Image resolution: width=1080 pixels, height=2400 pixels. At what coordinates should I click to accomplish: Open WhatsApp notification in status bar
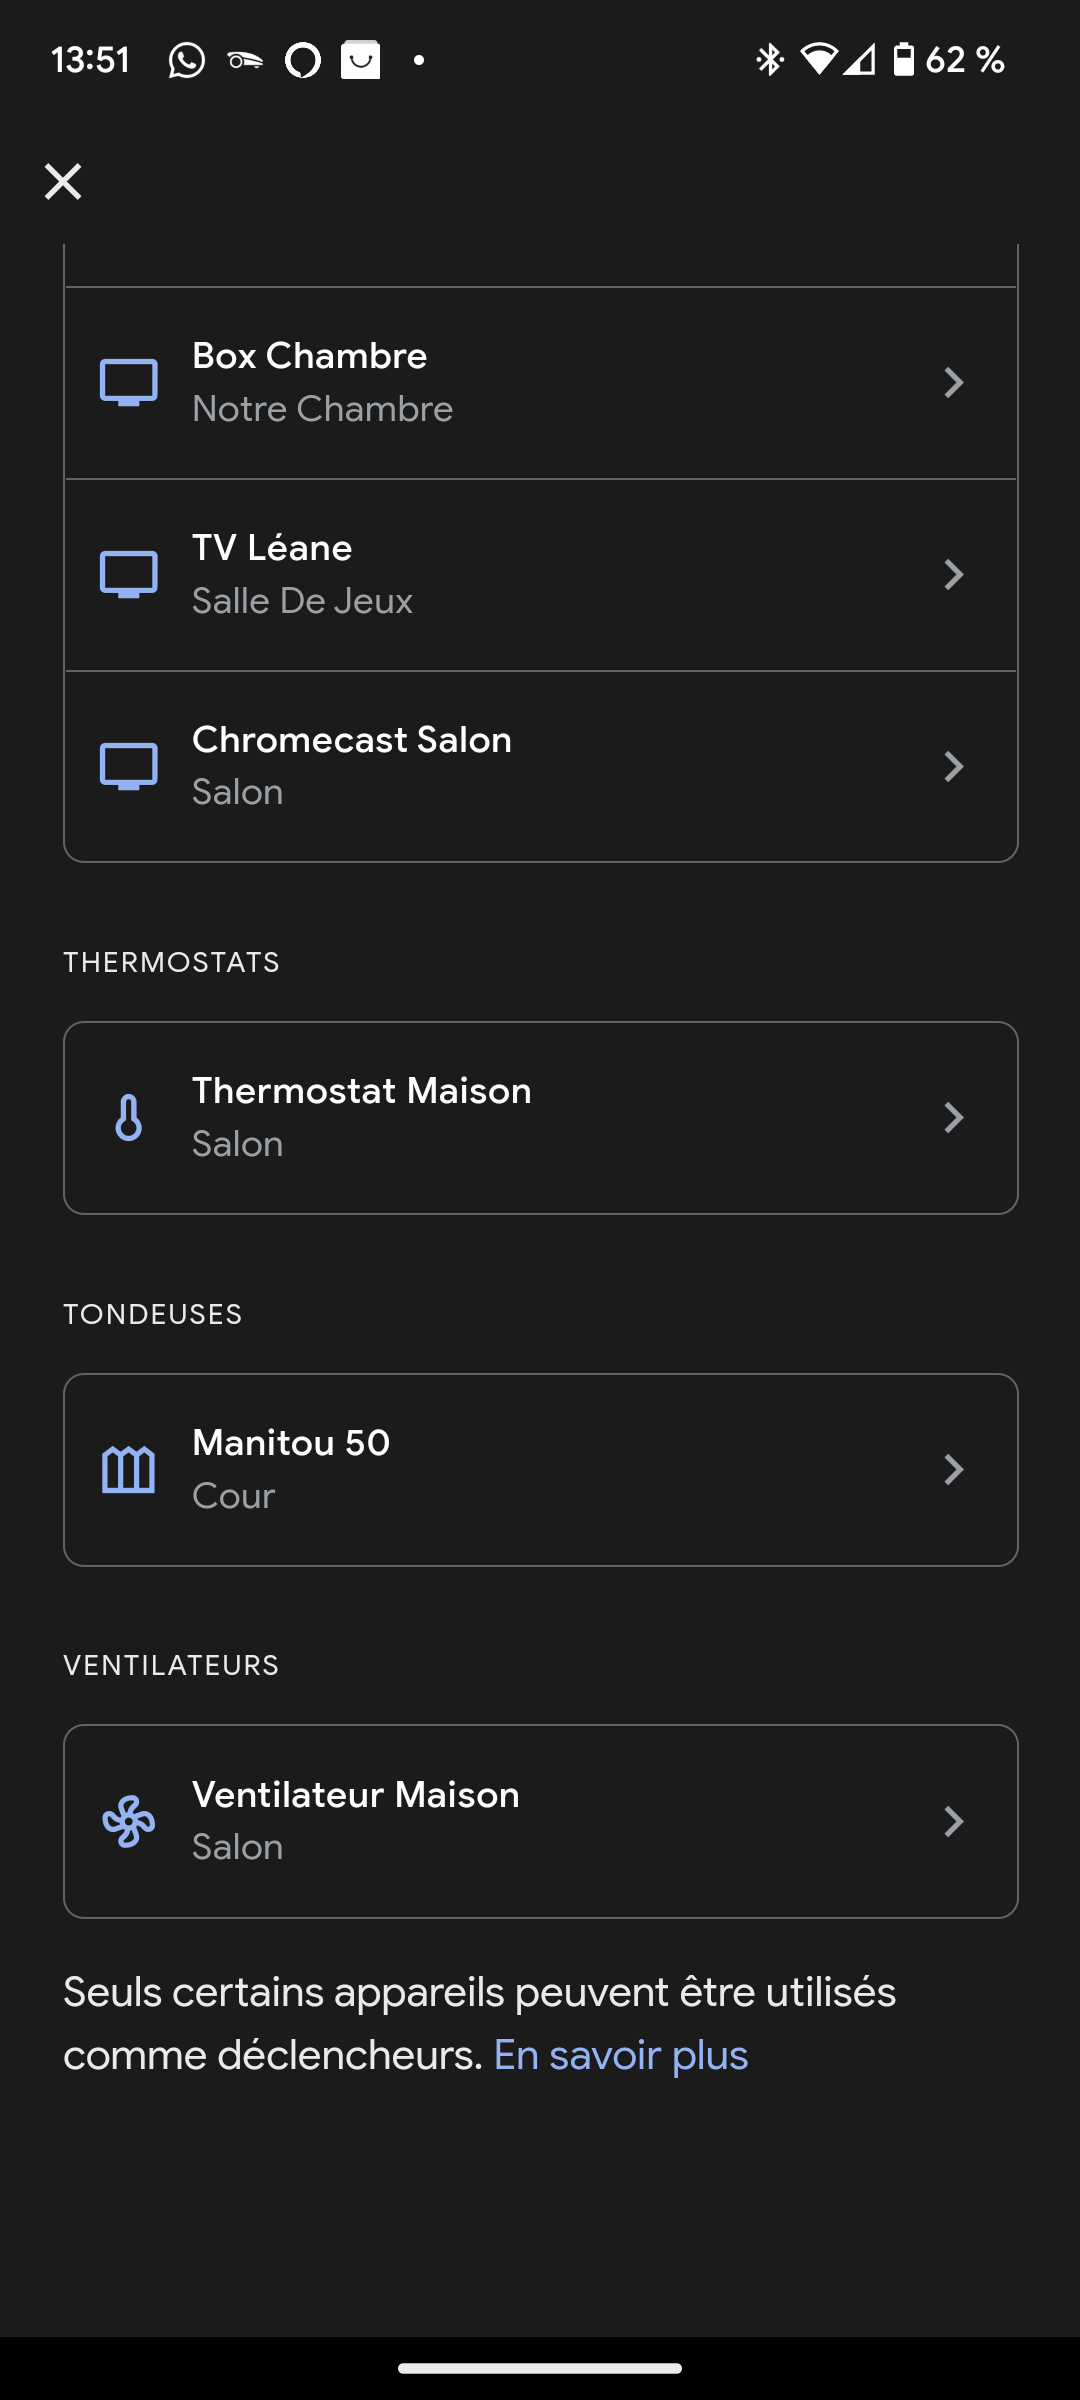[x=186, y=61]
